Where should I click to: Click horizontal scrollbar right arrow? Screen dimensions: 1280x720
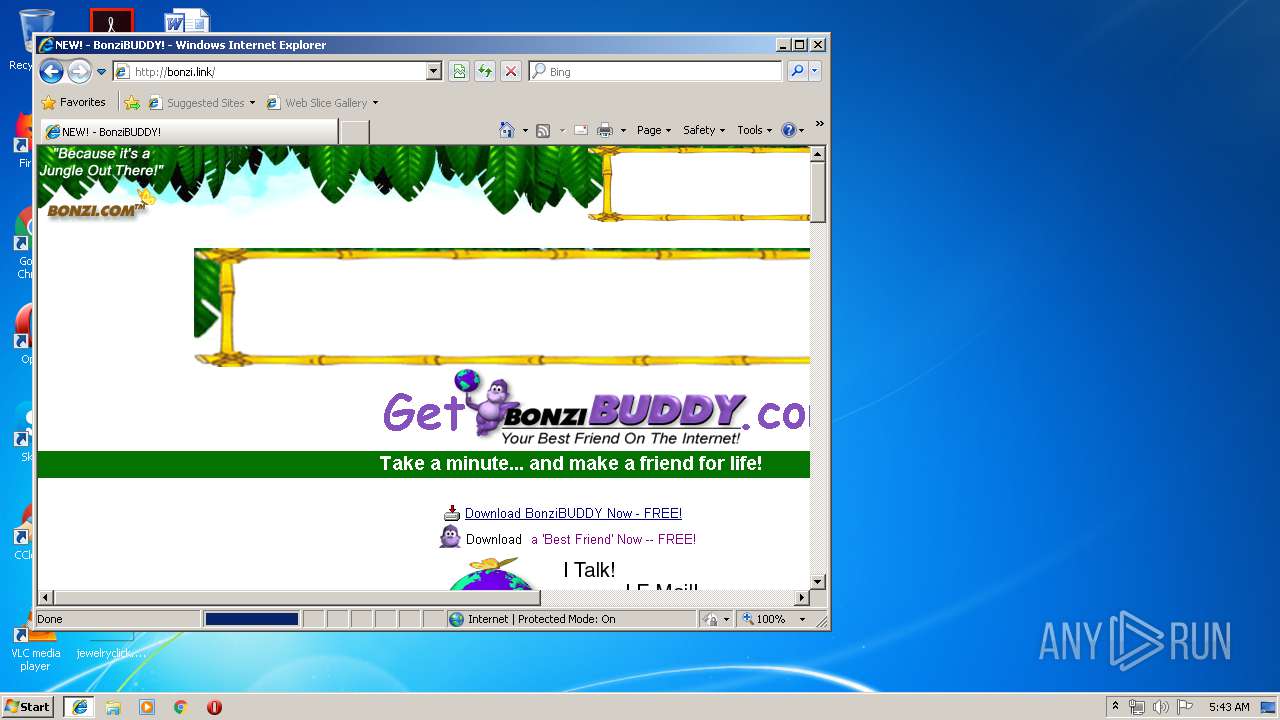pos(801,598)
